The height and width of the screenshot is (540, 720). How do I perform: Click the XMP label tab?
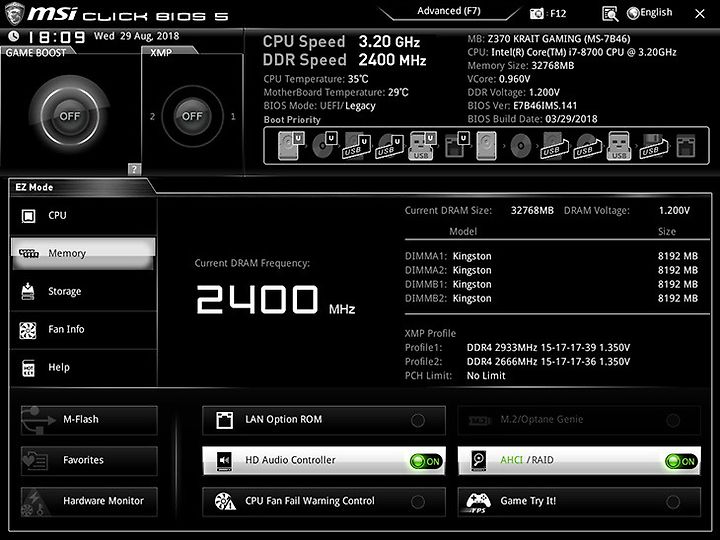(161, 52)
